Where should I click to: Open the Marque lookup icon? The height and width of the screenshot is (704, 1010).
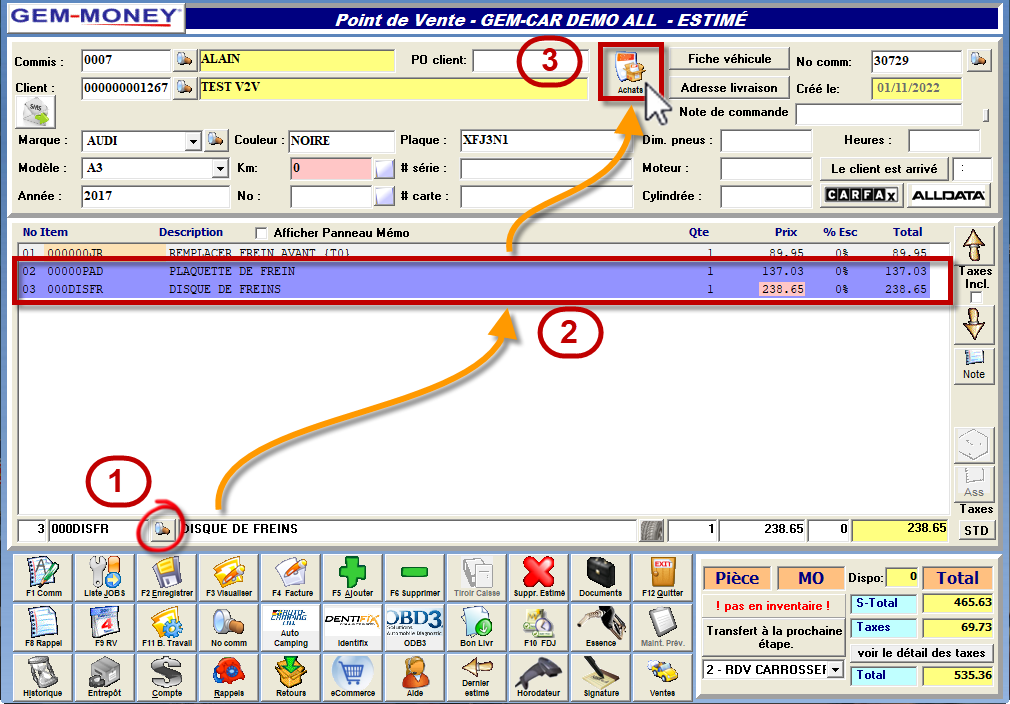(216, 140)
